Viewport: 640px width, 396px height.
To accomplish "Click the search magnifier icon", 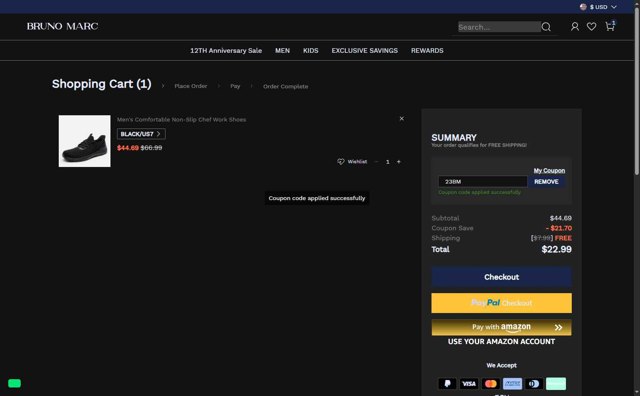I will coord(546,27).
